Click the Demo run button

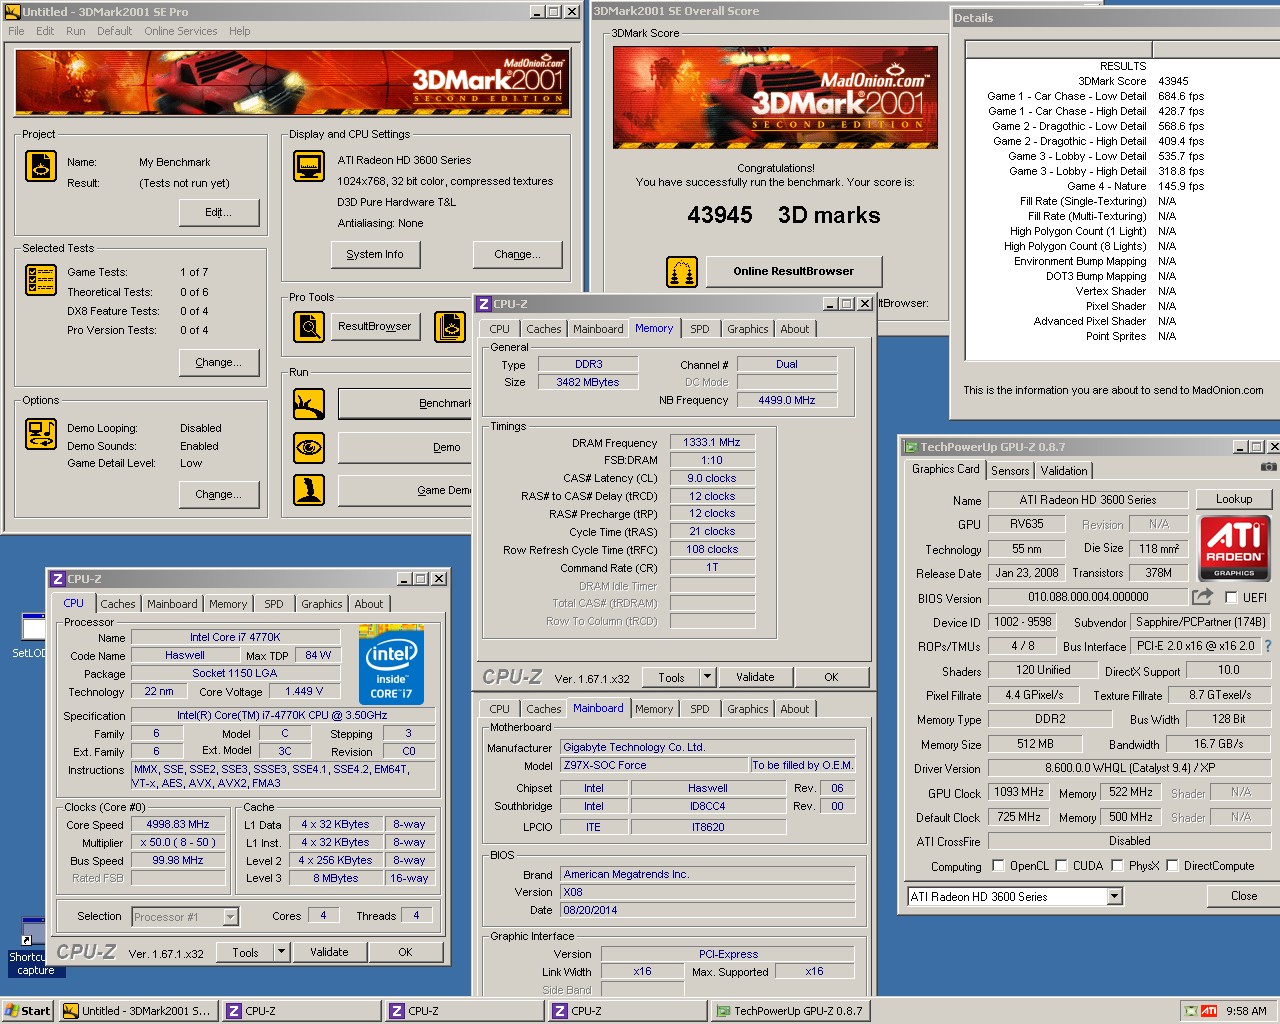(x=405, y=447)
